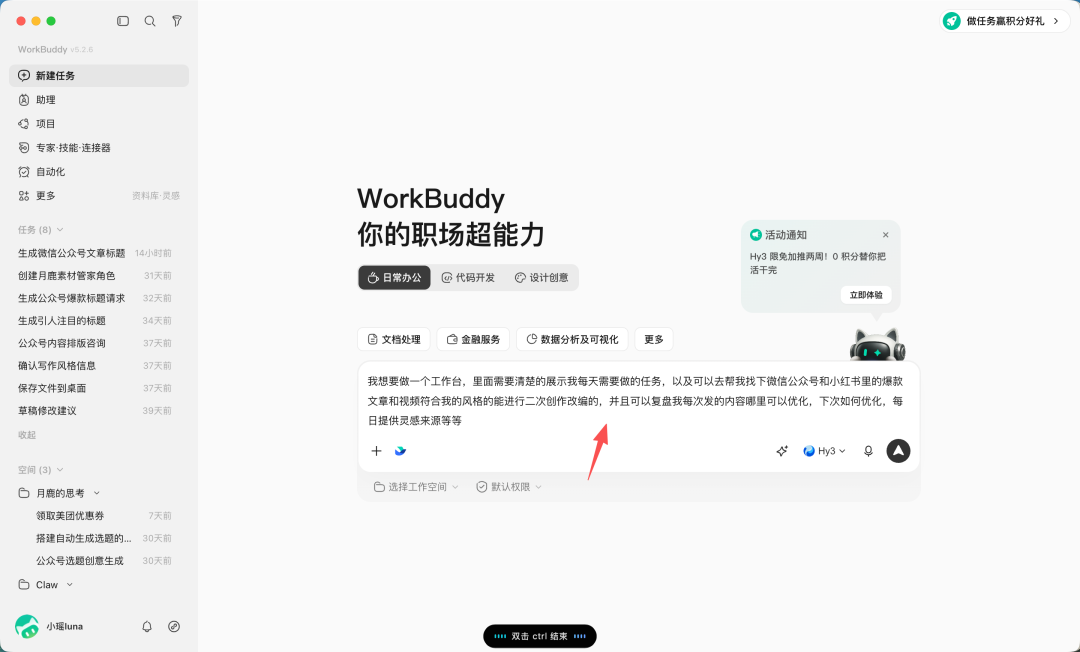Open the 助理 assistant section

pyautogui.click(x=98, y=100)
